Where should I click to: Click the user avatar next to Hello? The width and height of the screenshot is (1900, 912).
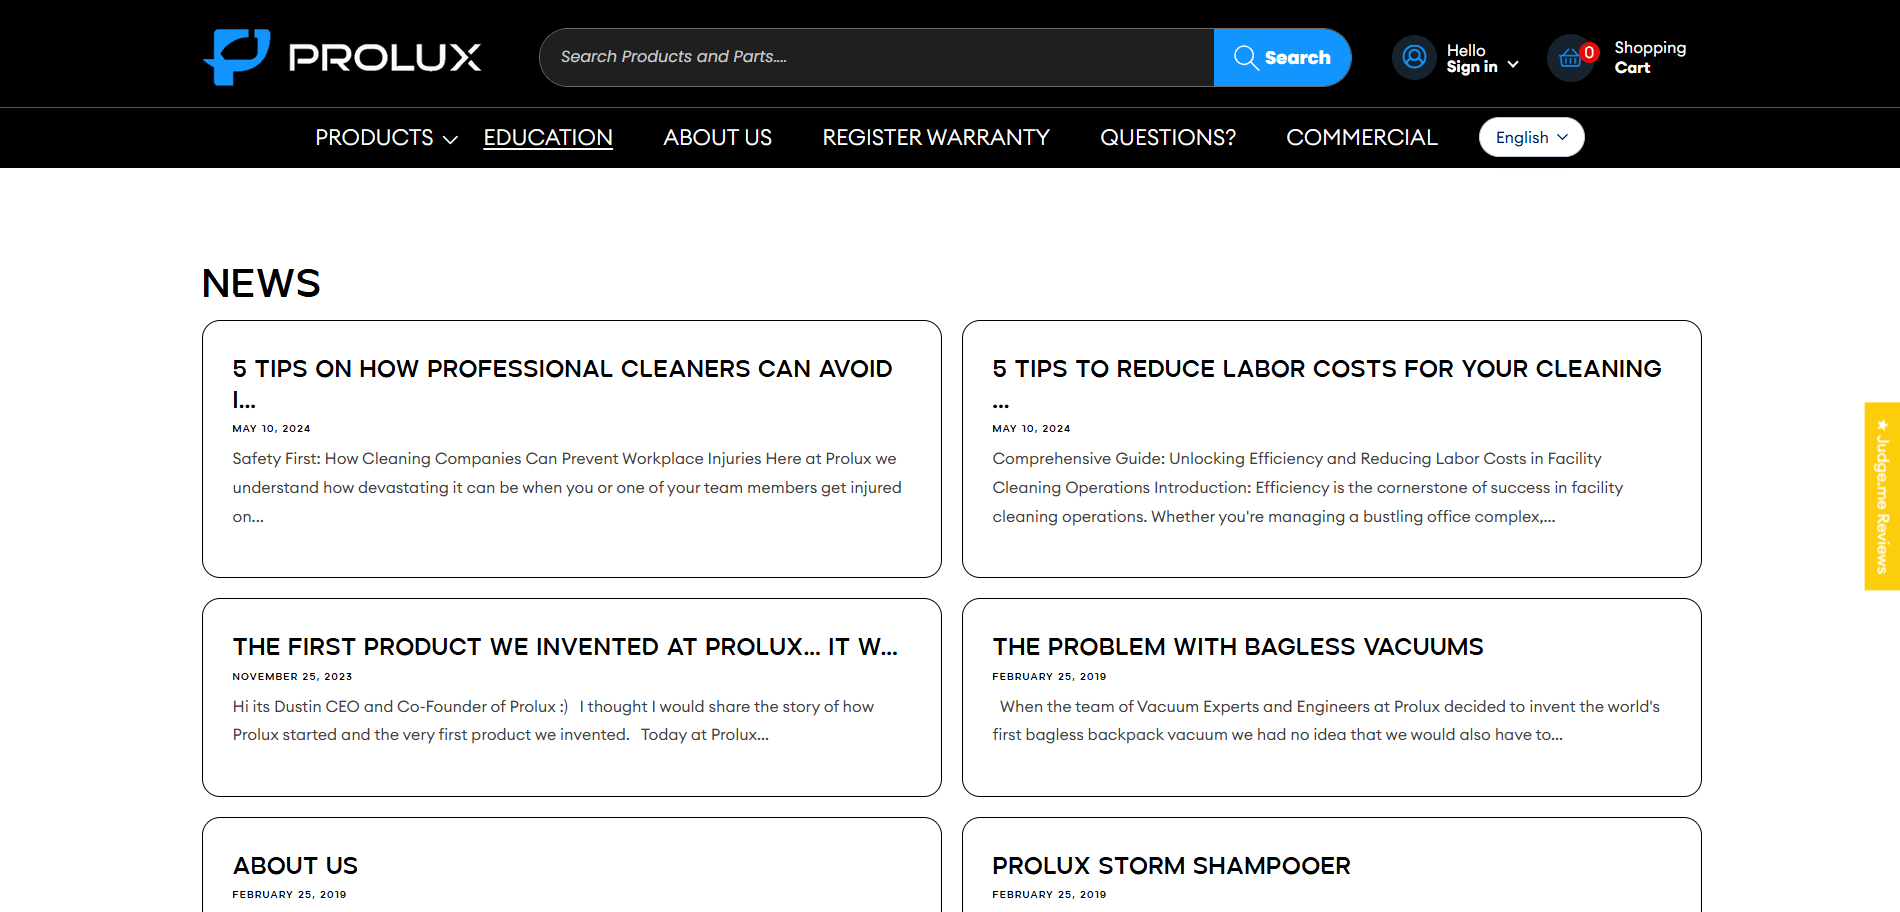click(1413, 57)
